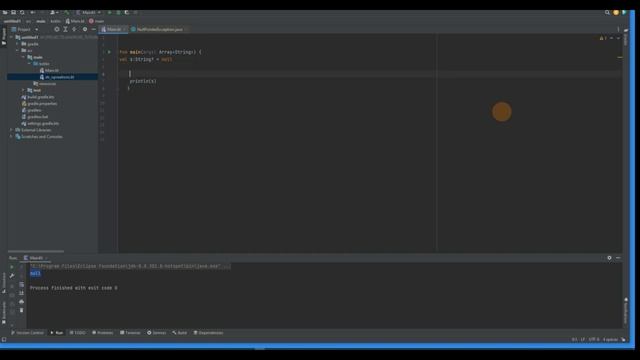640x360 pixels.
Task: Click the editor tabs more options icon
Action: tap(618, 29)
